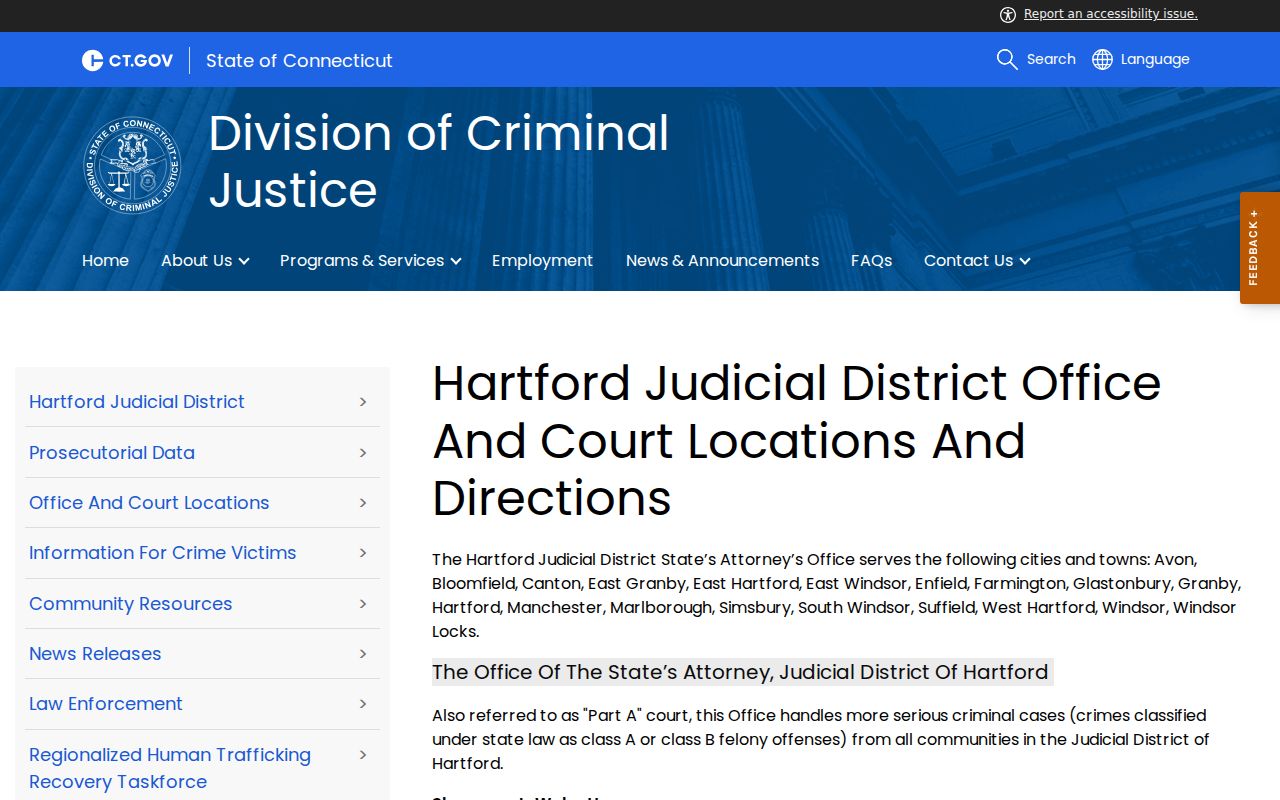Expand the Hartford Judicial District chevron

pyautogui.click(x=363, y=402)
